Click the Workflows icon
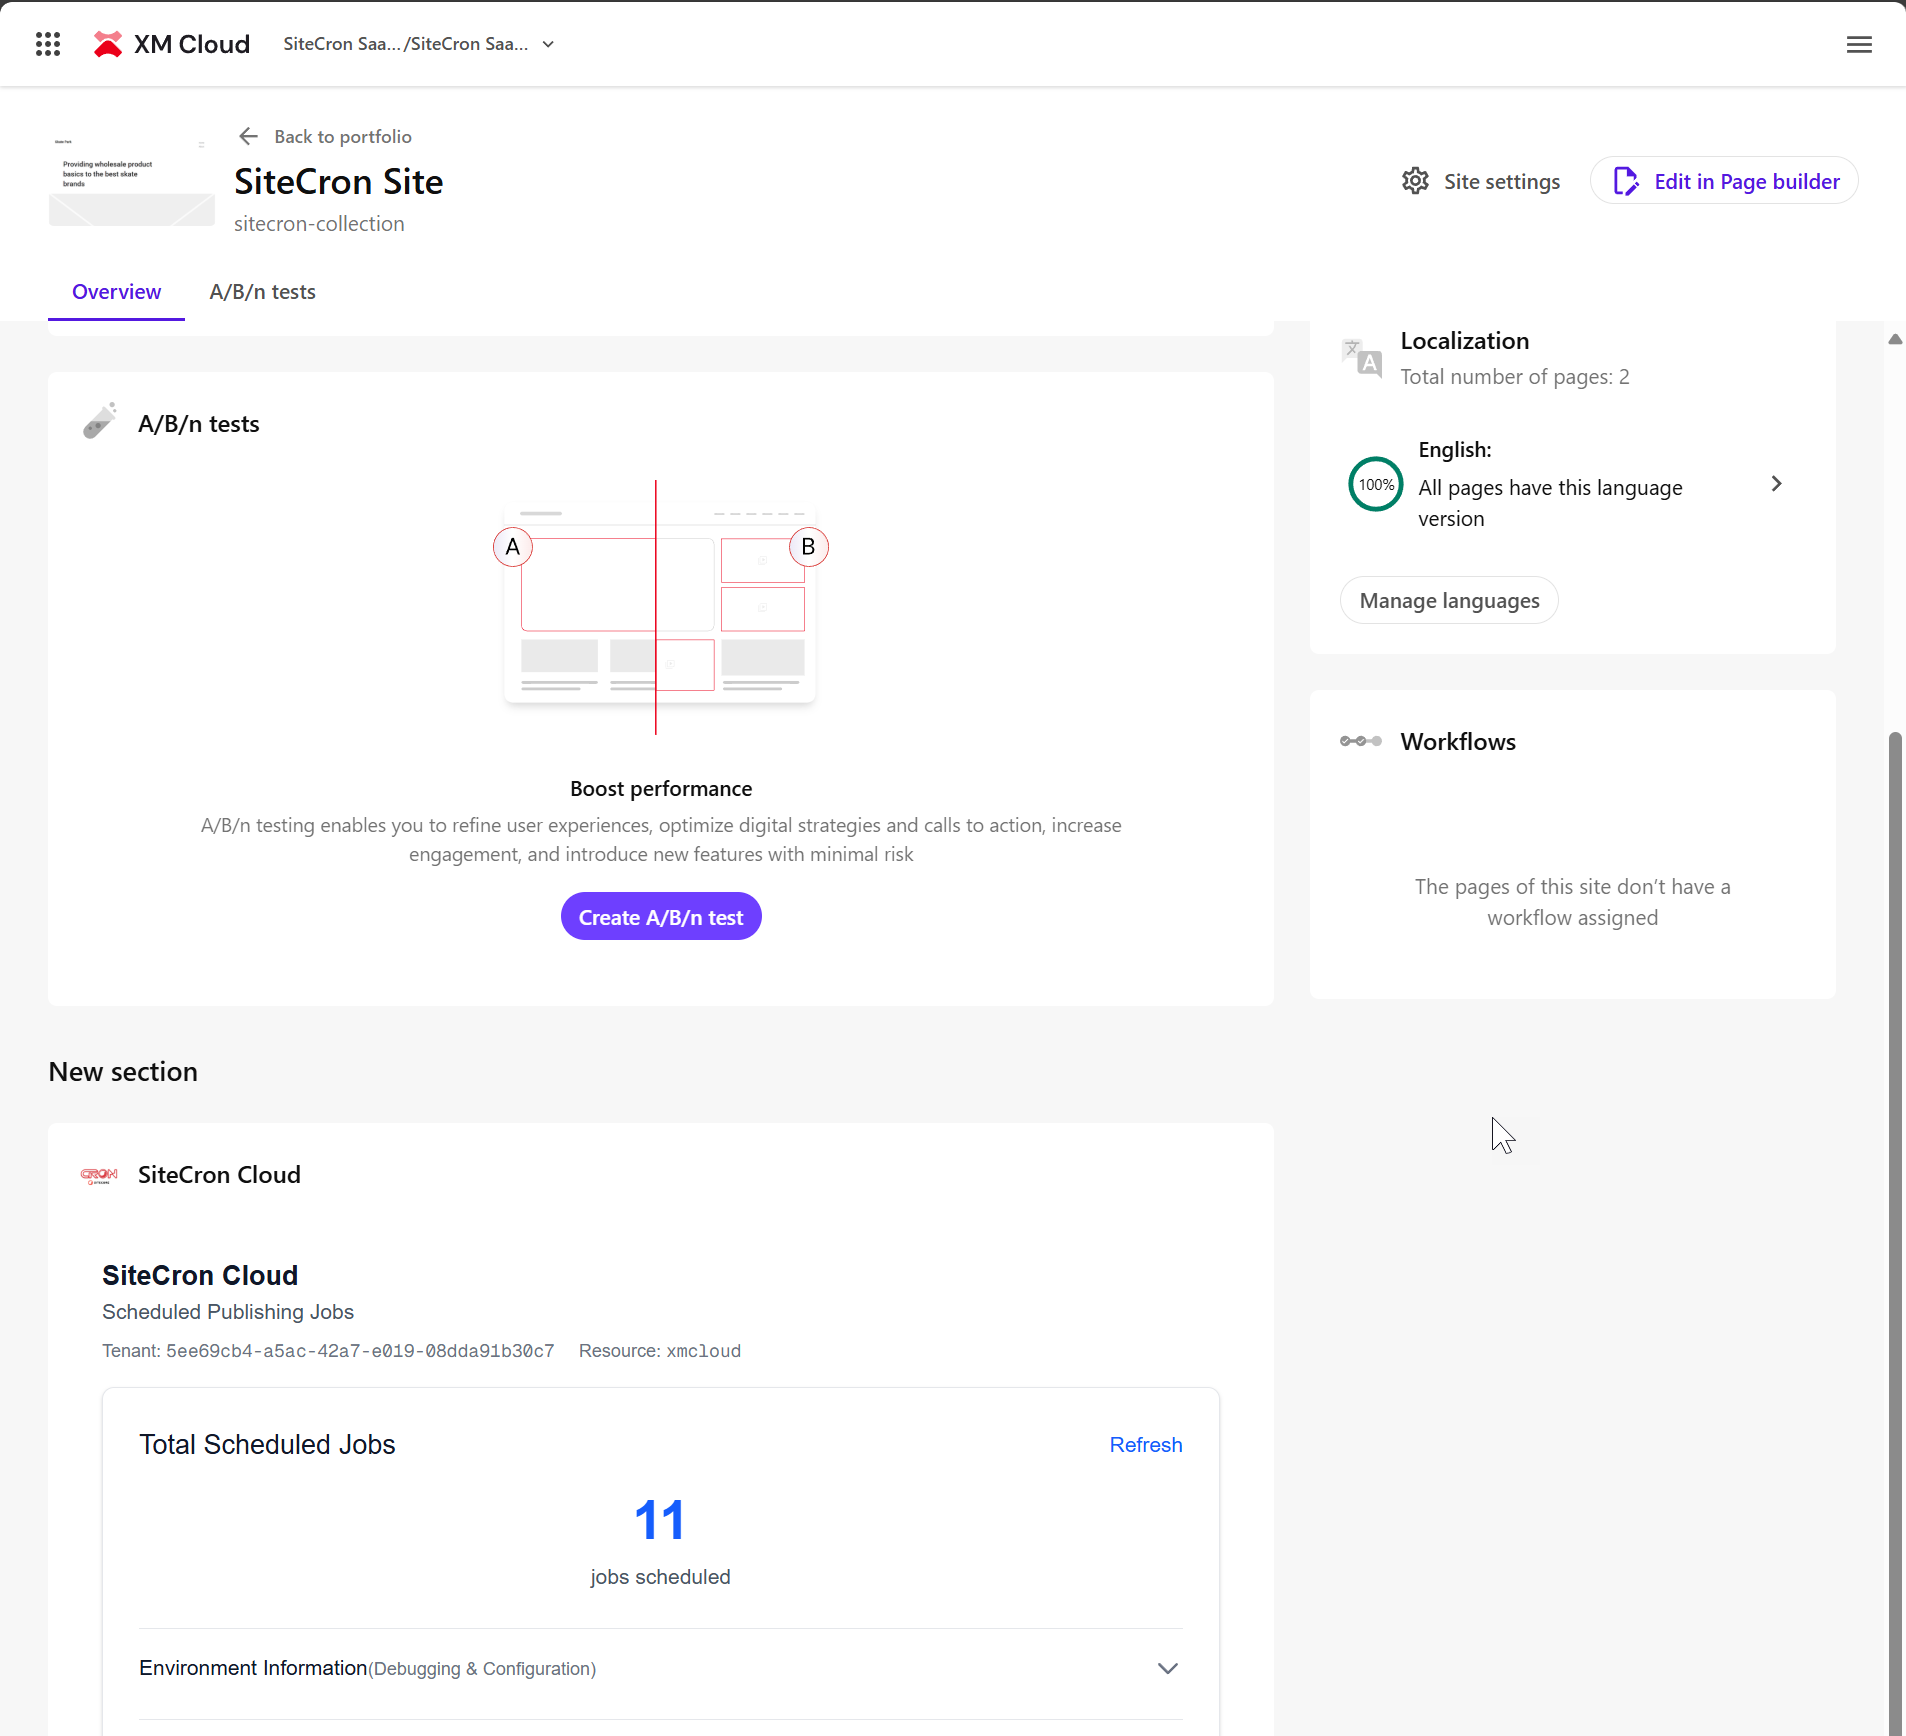The height and width of the screenshot is (1736, 1906). pyautogui.click(x=1361, y=741)
